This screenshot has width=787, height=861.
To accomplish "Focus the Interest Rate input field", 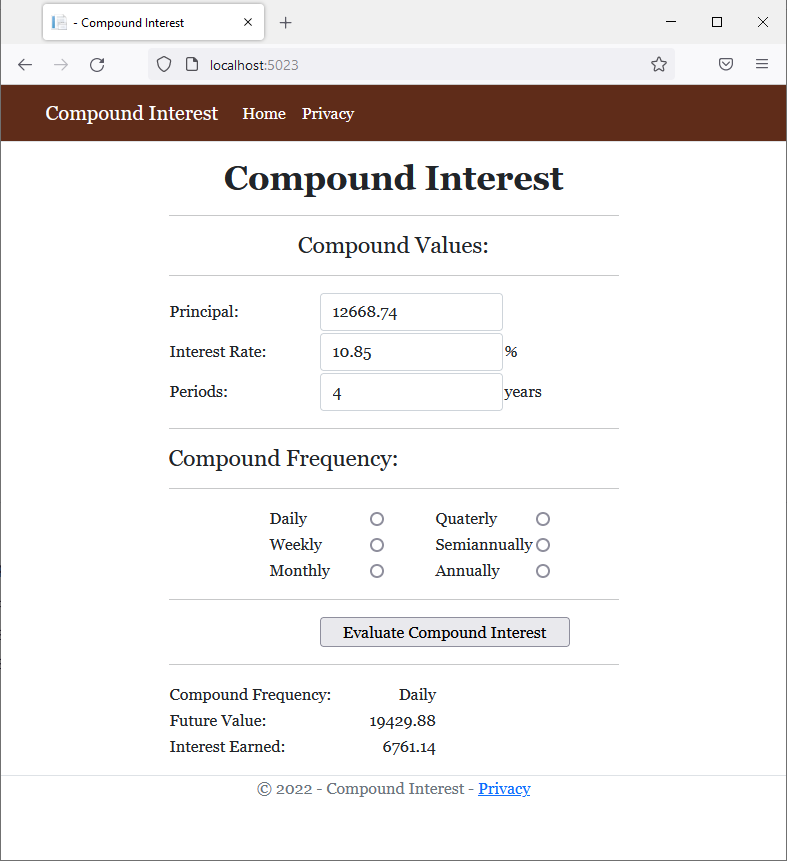I will pos(411,352).
